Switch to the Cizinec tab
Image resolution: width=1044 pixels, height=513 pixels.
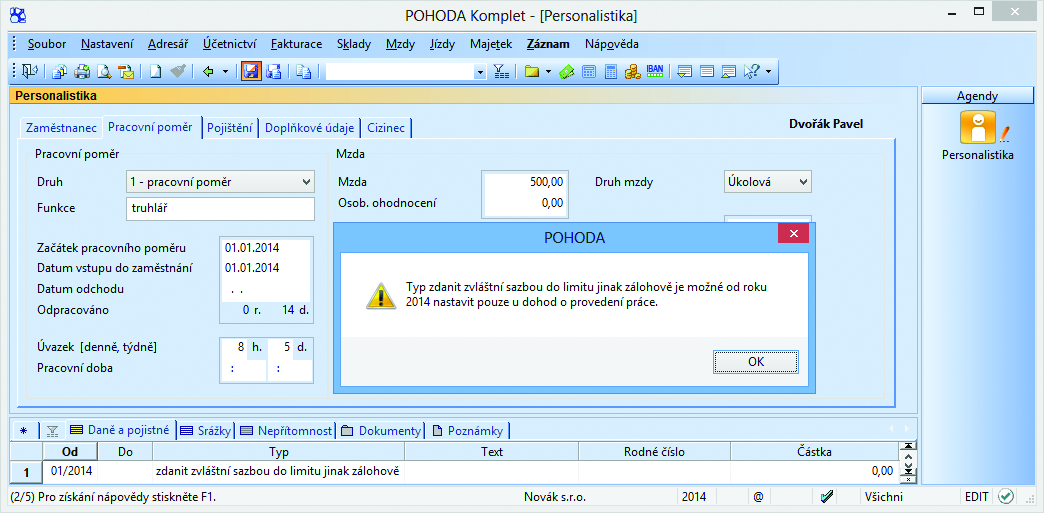pyautogui.click(x=387, y=128)
